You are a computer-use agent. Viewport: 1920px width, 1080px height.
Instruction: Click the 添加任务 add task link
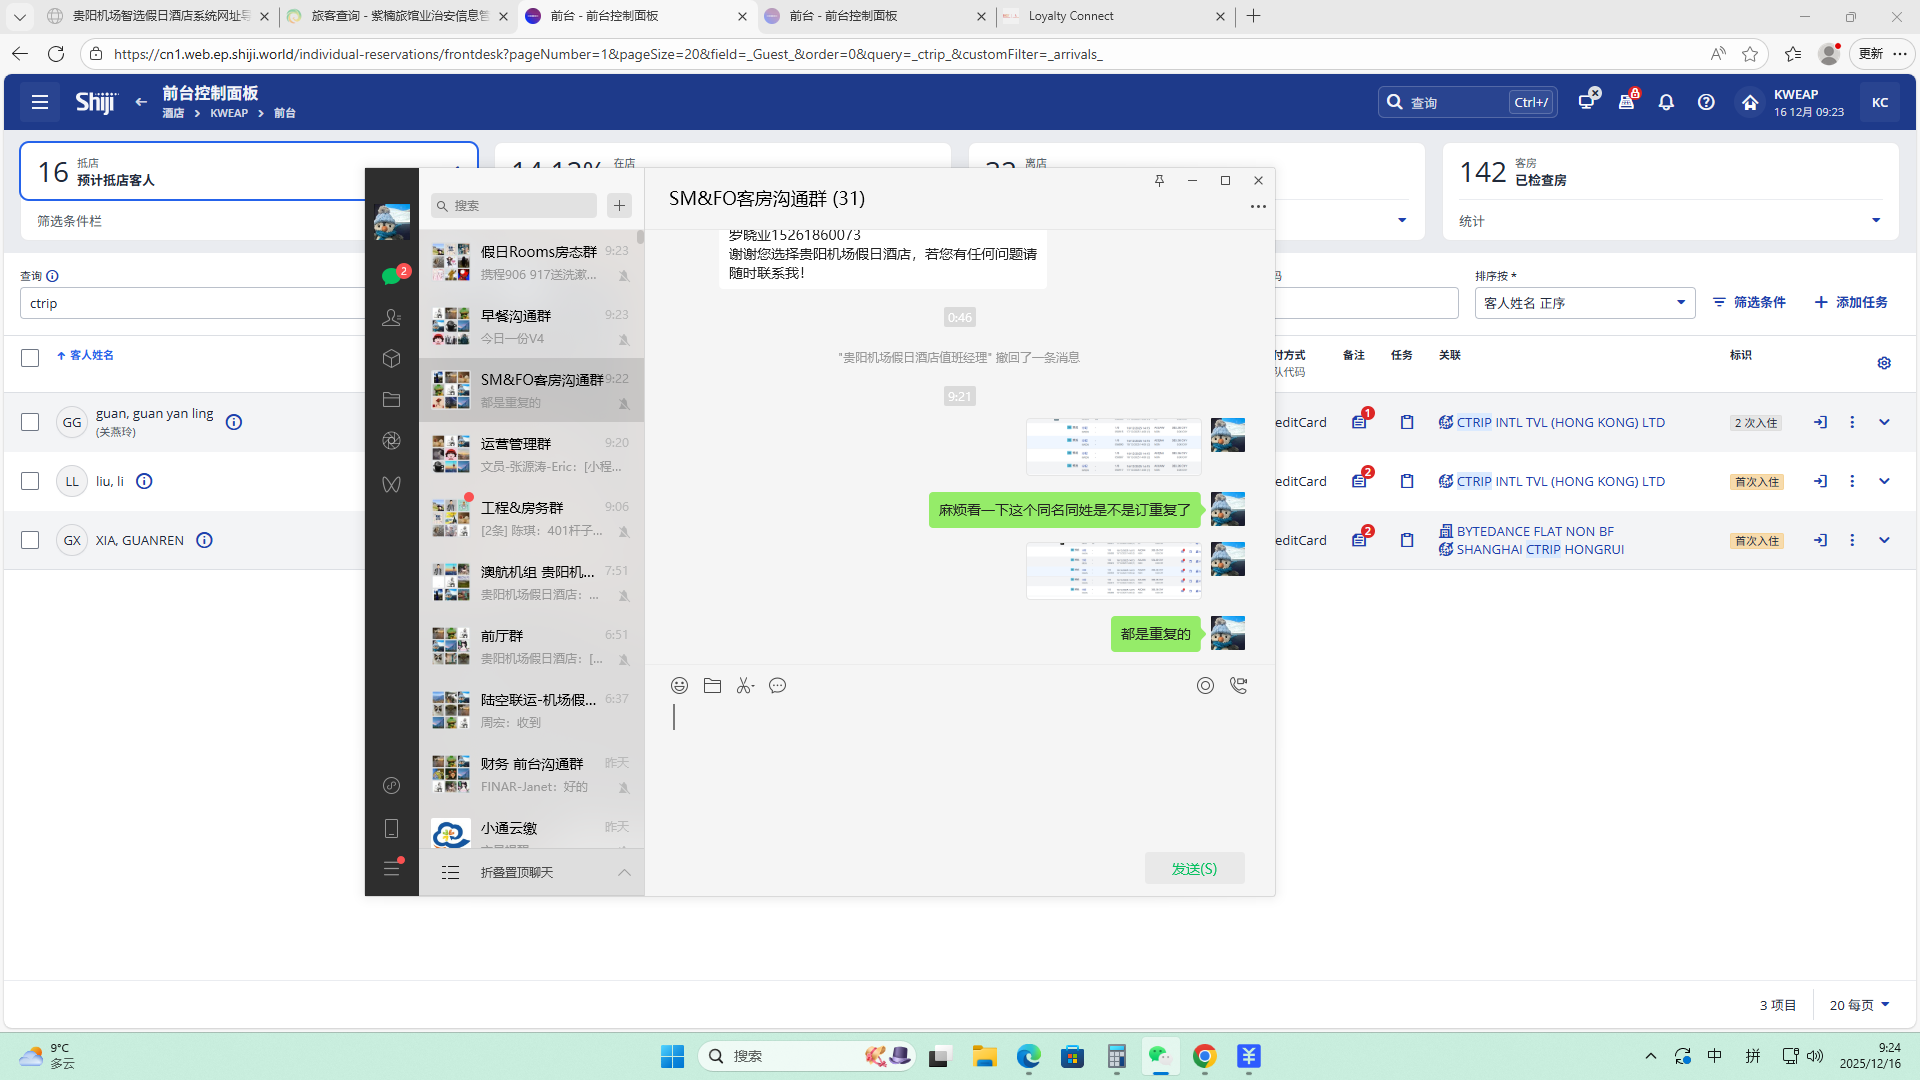coord(1851,302)
